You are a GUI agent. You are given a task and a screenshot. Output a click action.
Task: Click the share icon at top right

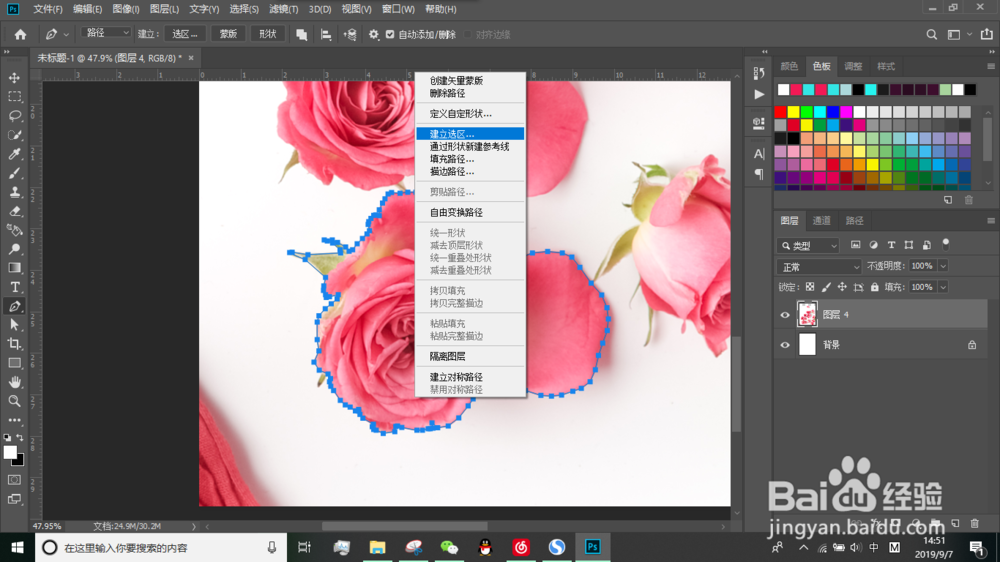(987, 34)
